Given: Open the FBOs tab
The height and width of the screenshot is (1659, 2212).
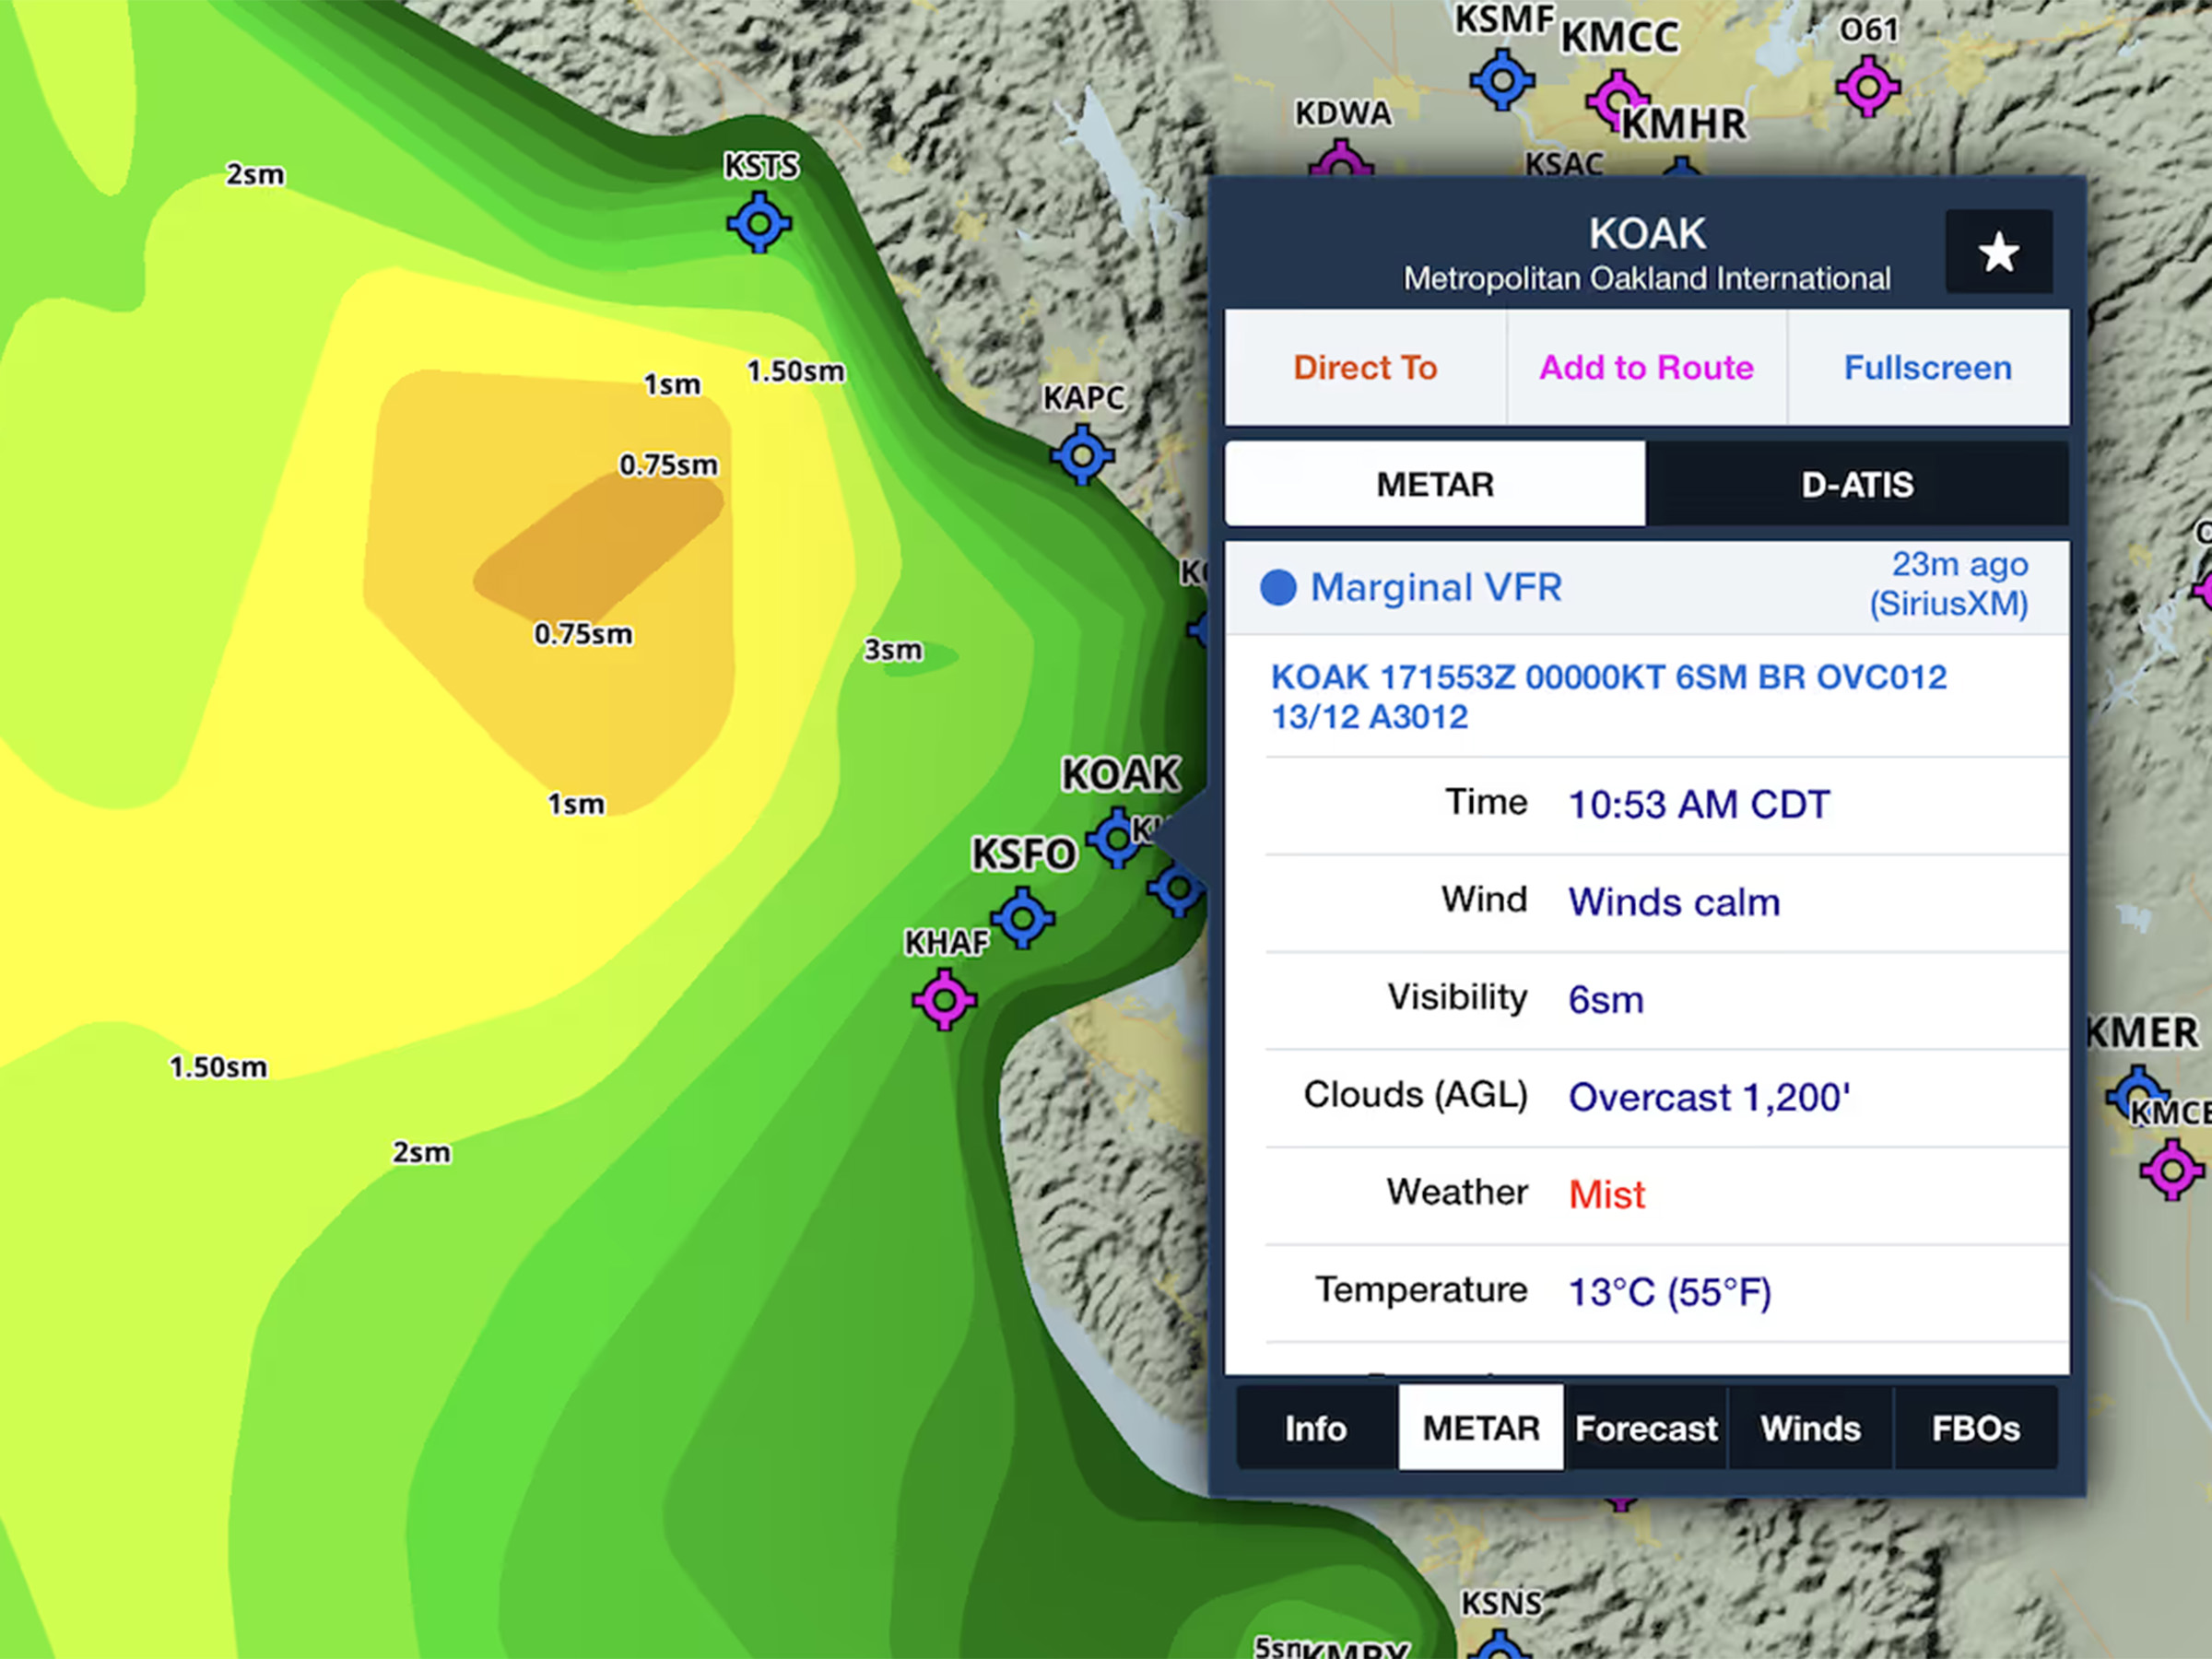Looking at the screenshot, I should (1975, 1428).
